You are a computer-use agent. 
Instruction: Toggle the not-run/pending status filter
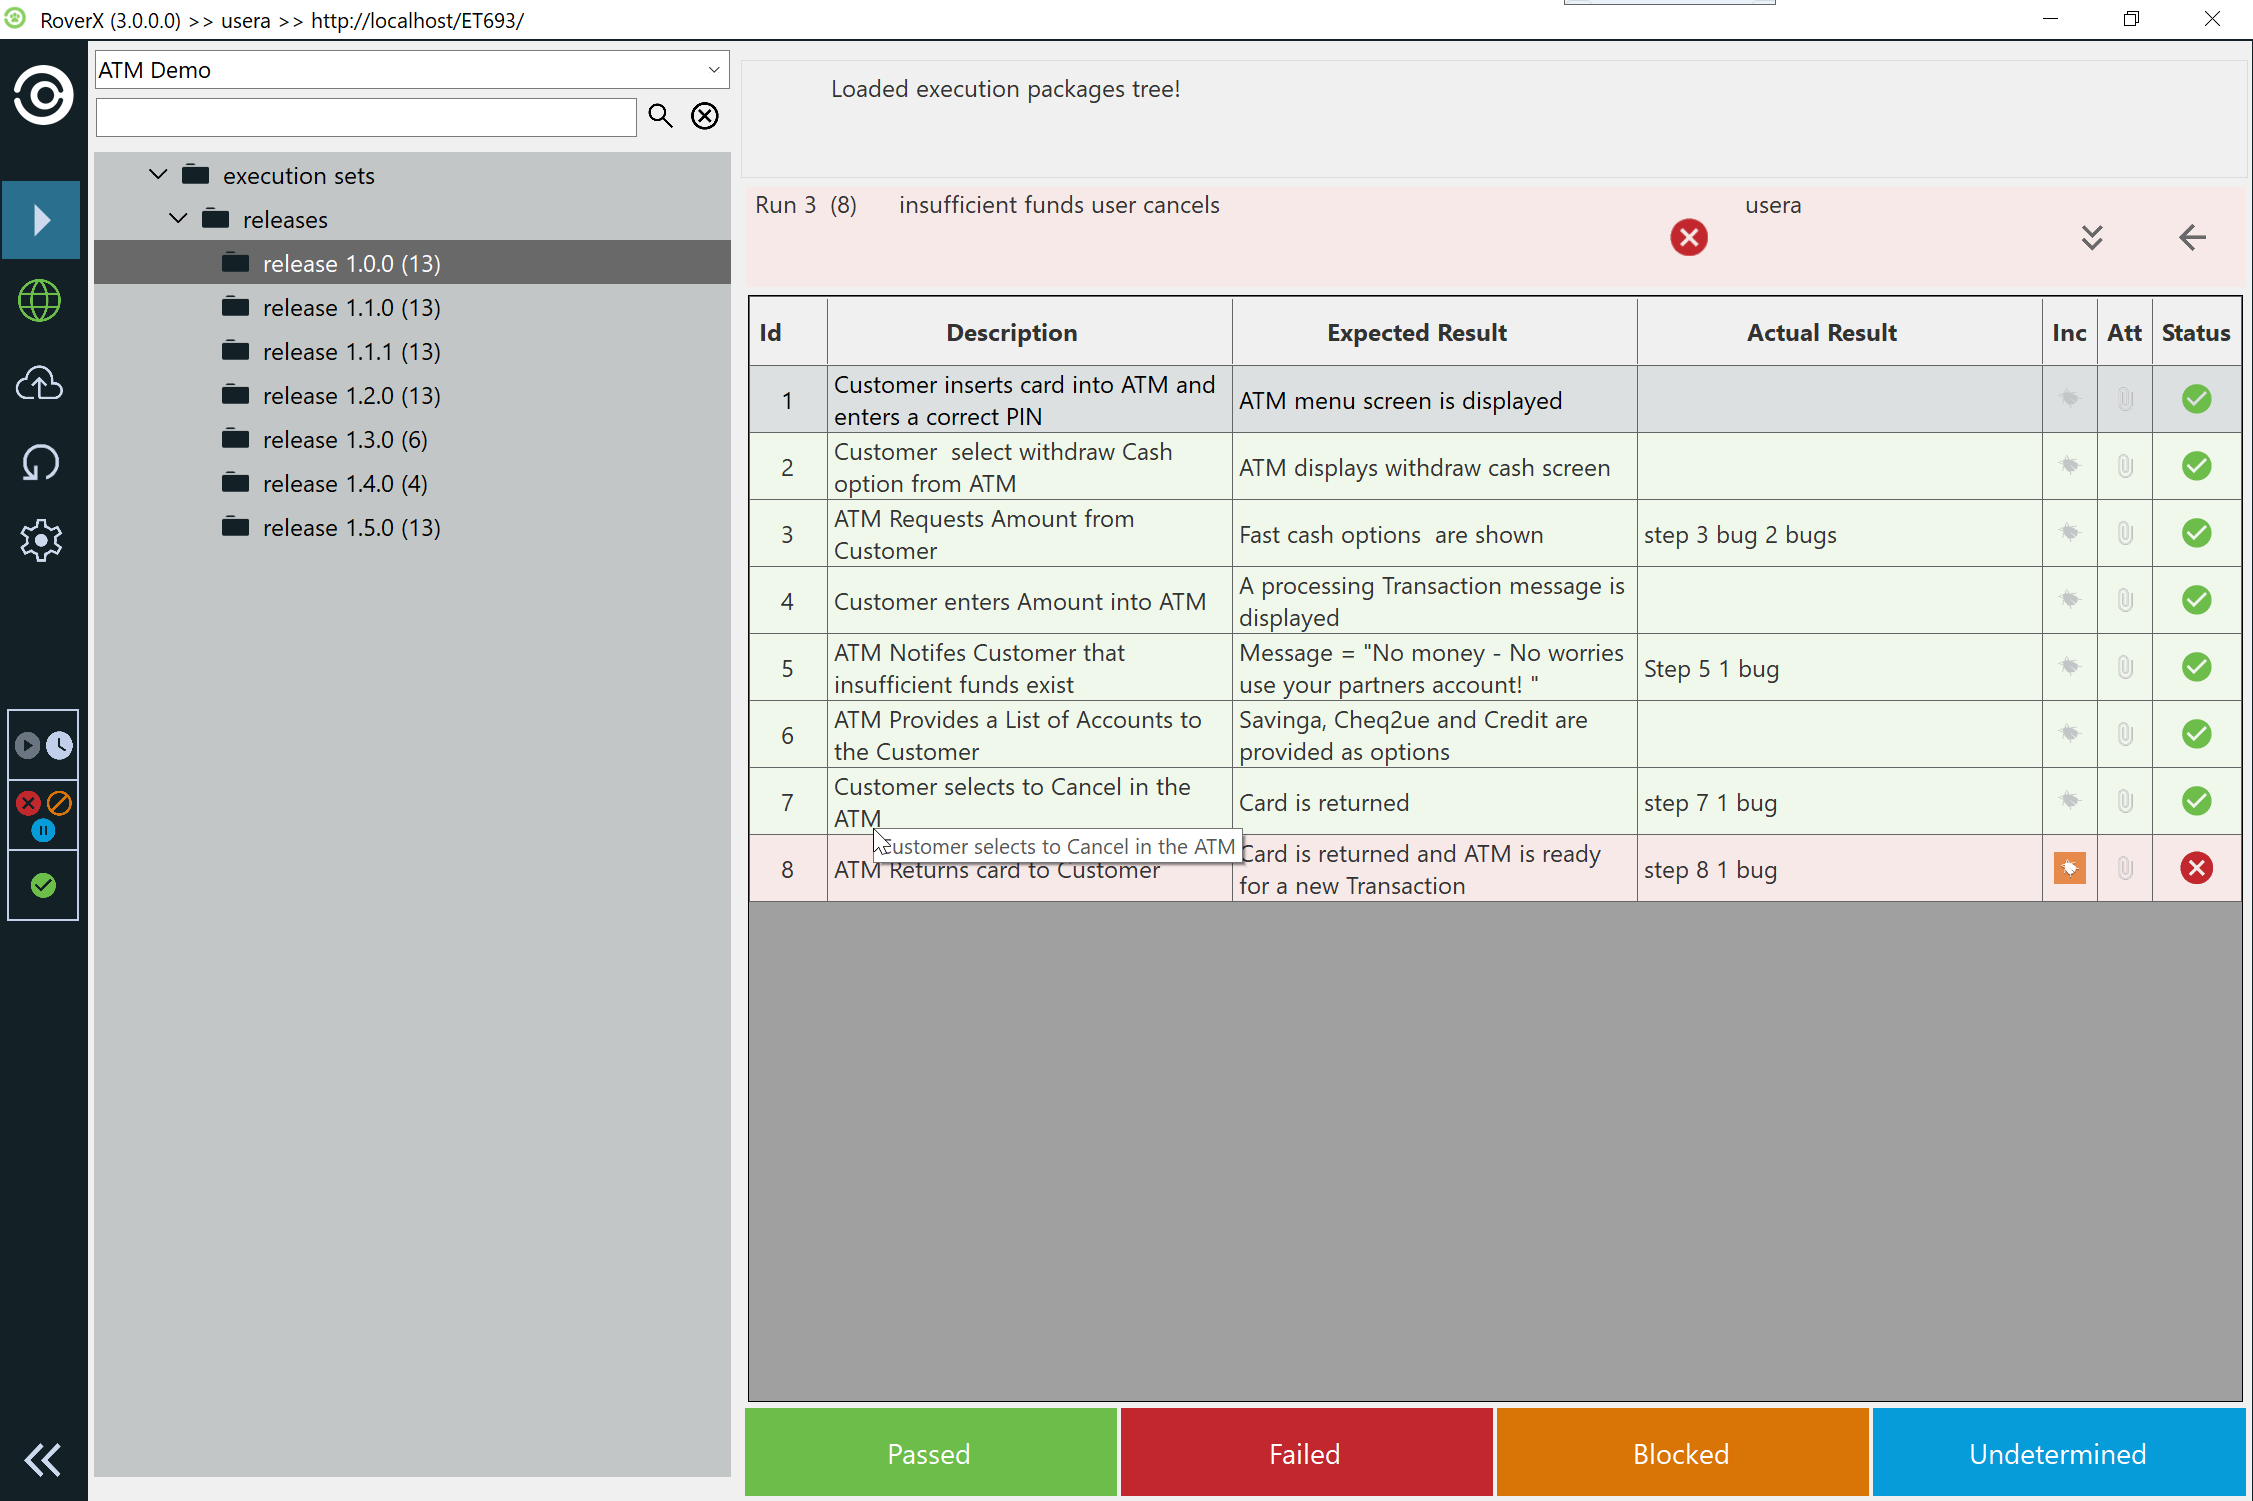43,745
